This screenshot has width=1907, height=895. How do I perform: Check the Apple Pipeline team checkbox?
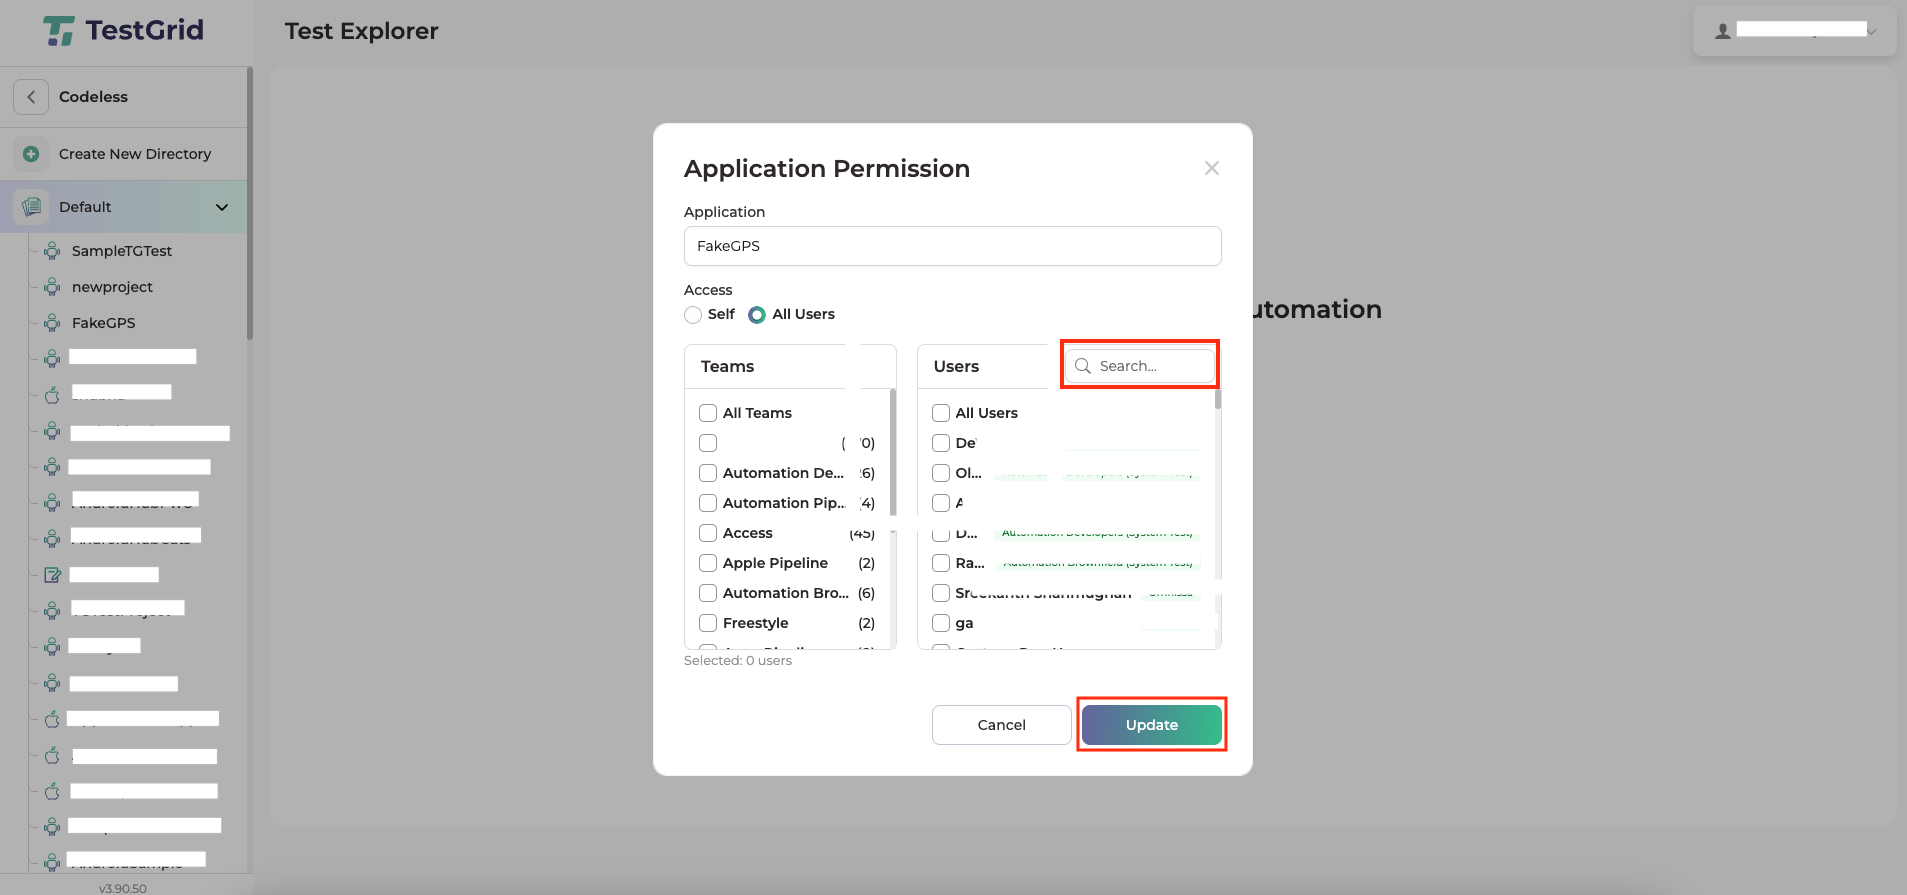tap(708, 563)
